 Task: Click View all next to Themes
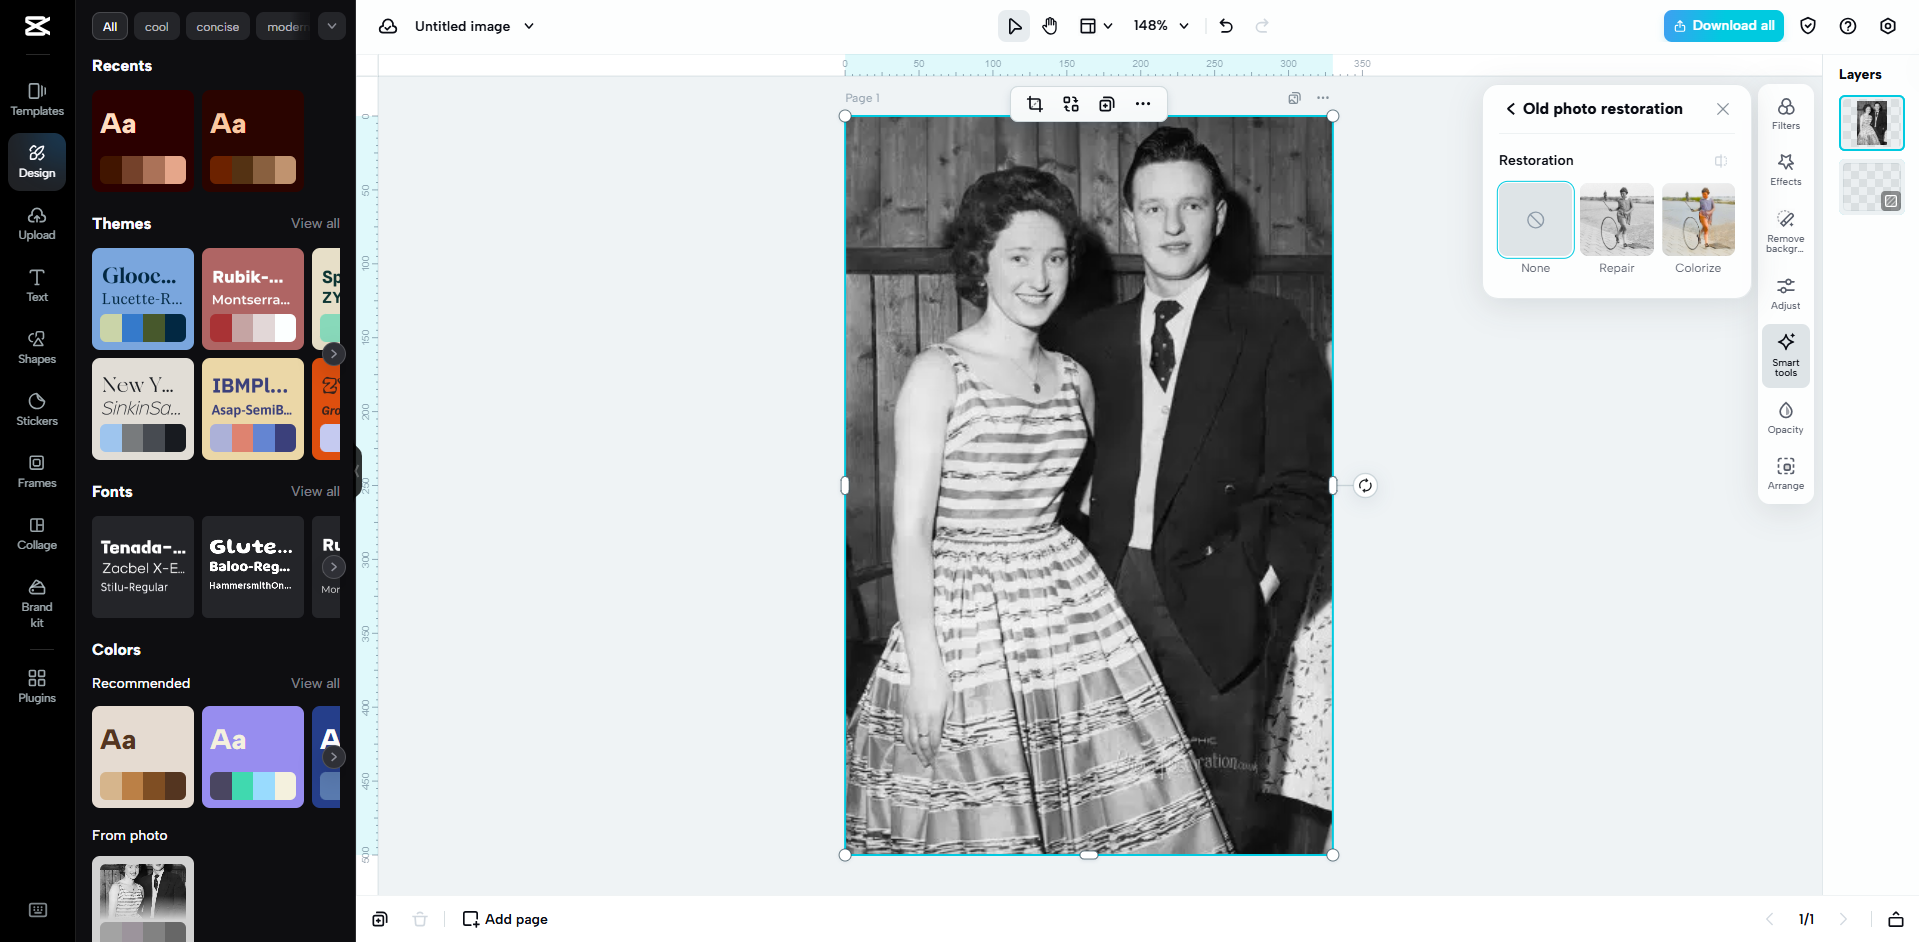tap(315, 223)
